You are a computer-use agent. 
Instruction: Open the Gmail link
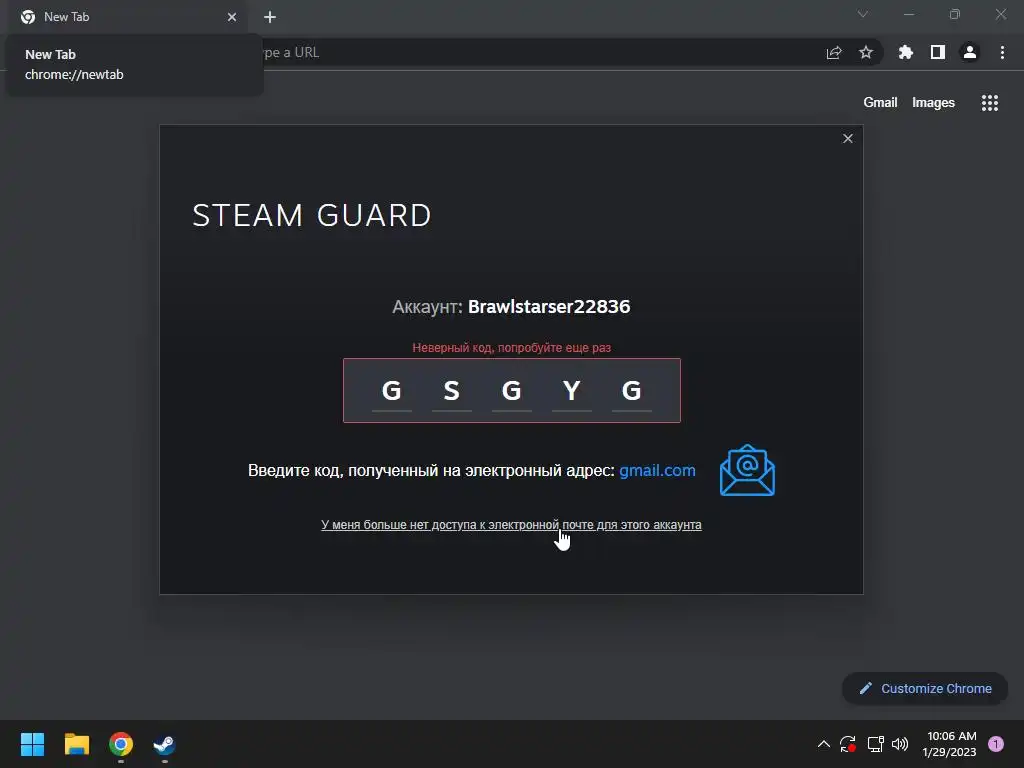(880, 103)
